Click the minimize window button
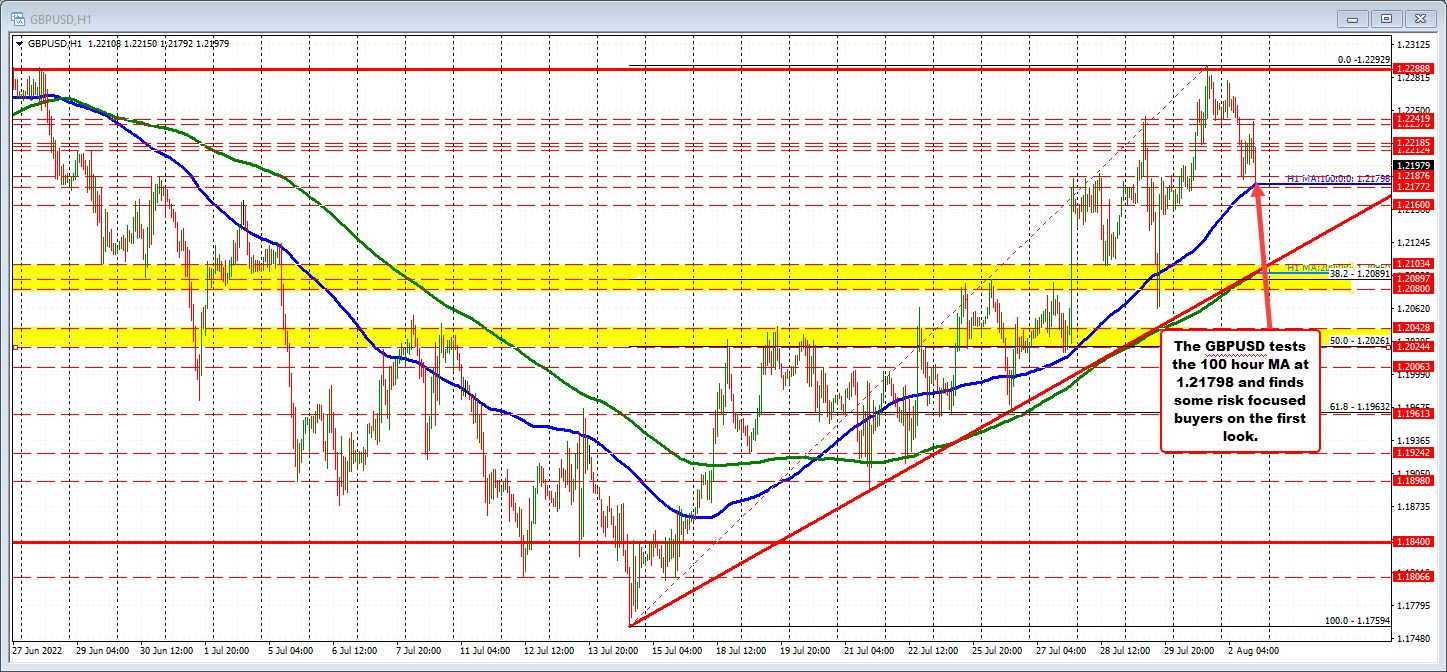The image size is (1447, 672). 1352,18
